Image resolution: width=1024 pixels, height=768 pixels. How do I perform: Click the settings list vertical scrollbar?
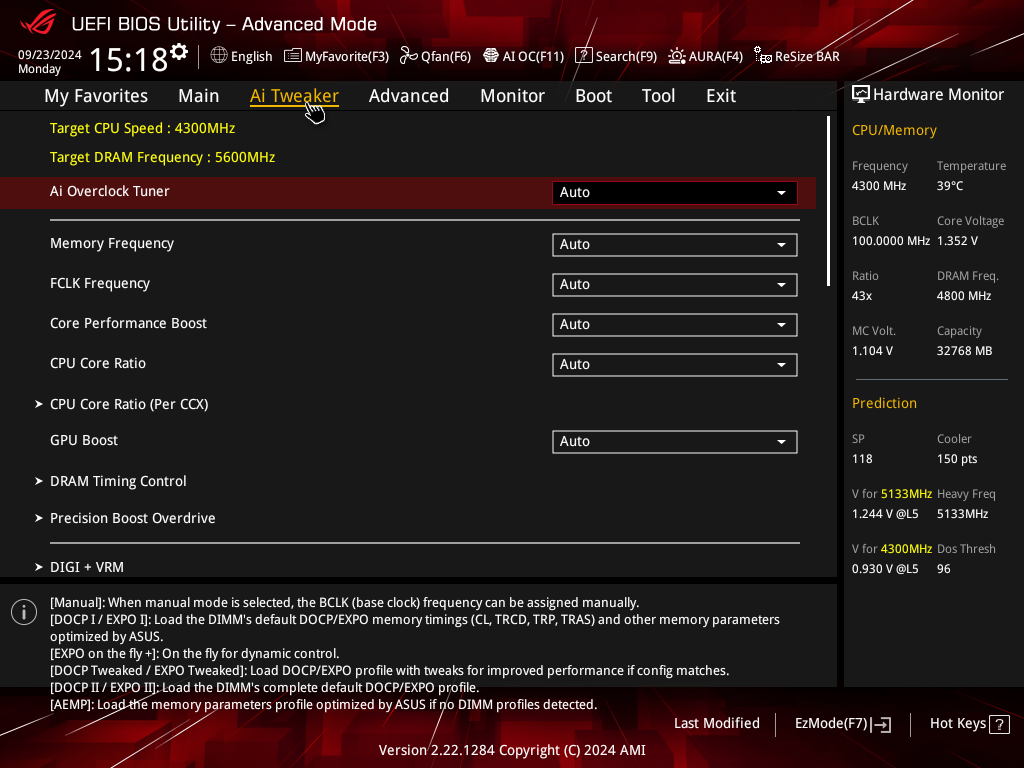click(829, 201)
